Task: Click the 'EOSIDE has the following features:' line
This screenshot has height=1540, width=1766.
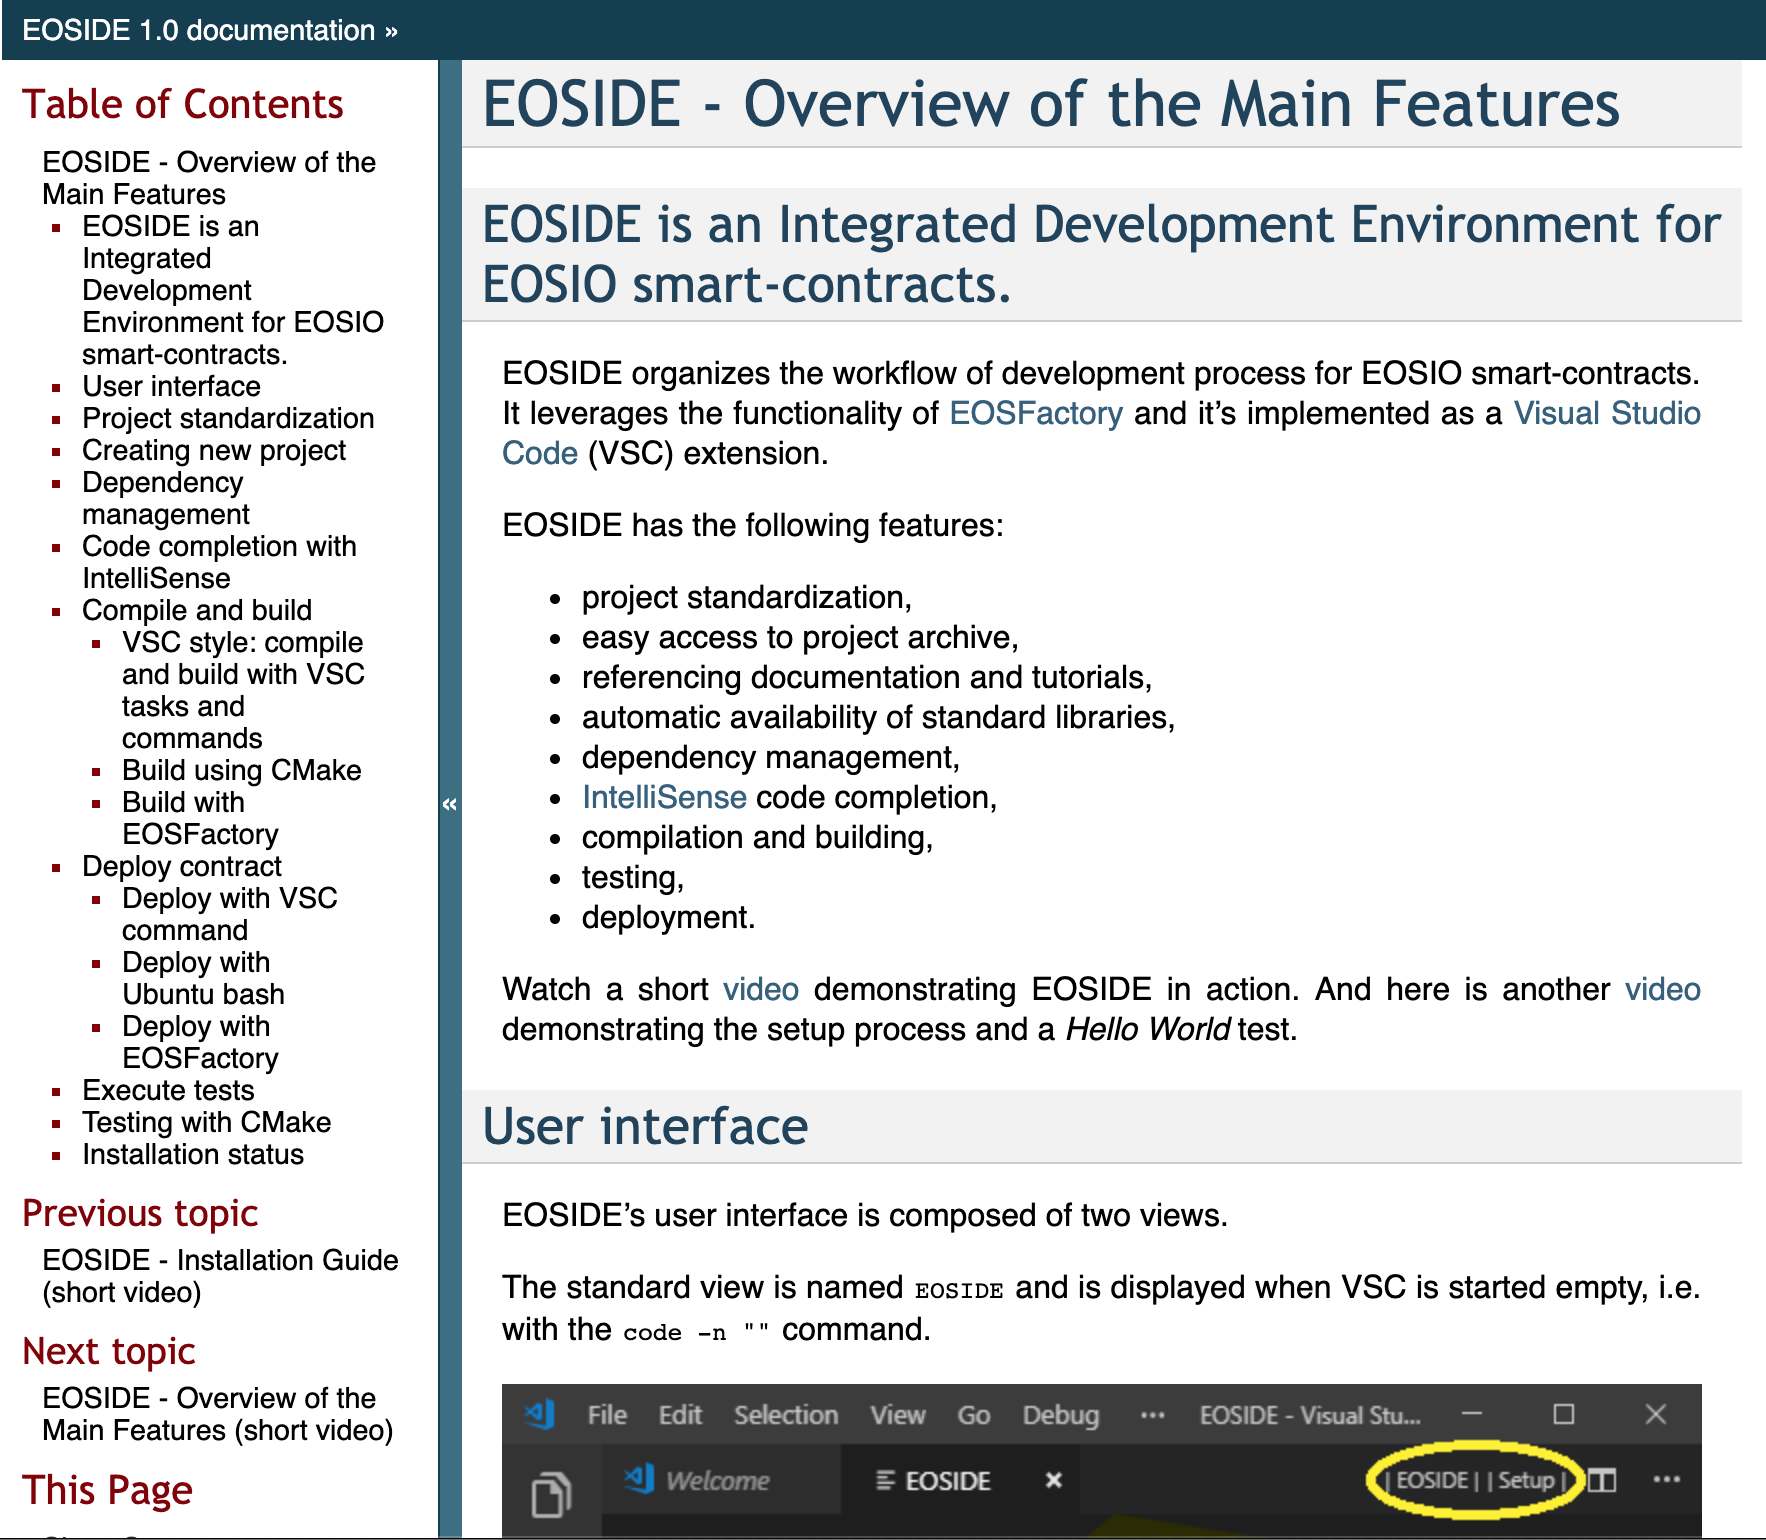Action: click(x=753, y=525)
